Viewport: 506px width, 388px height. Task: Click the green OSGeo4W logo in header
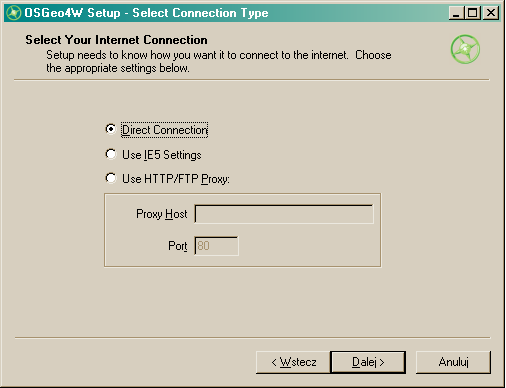click(x=465, y=49)
